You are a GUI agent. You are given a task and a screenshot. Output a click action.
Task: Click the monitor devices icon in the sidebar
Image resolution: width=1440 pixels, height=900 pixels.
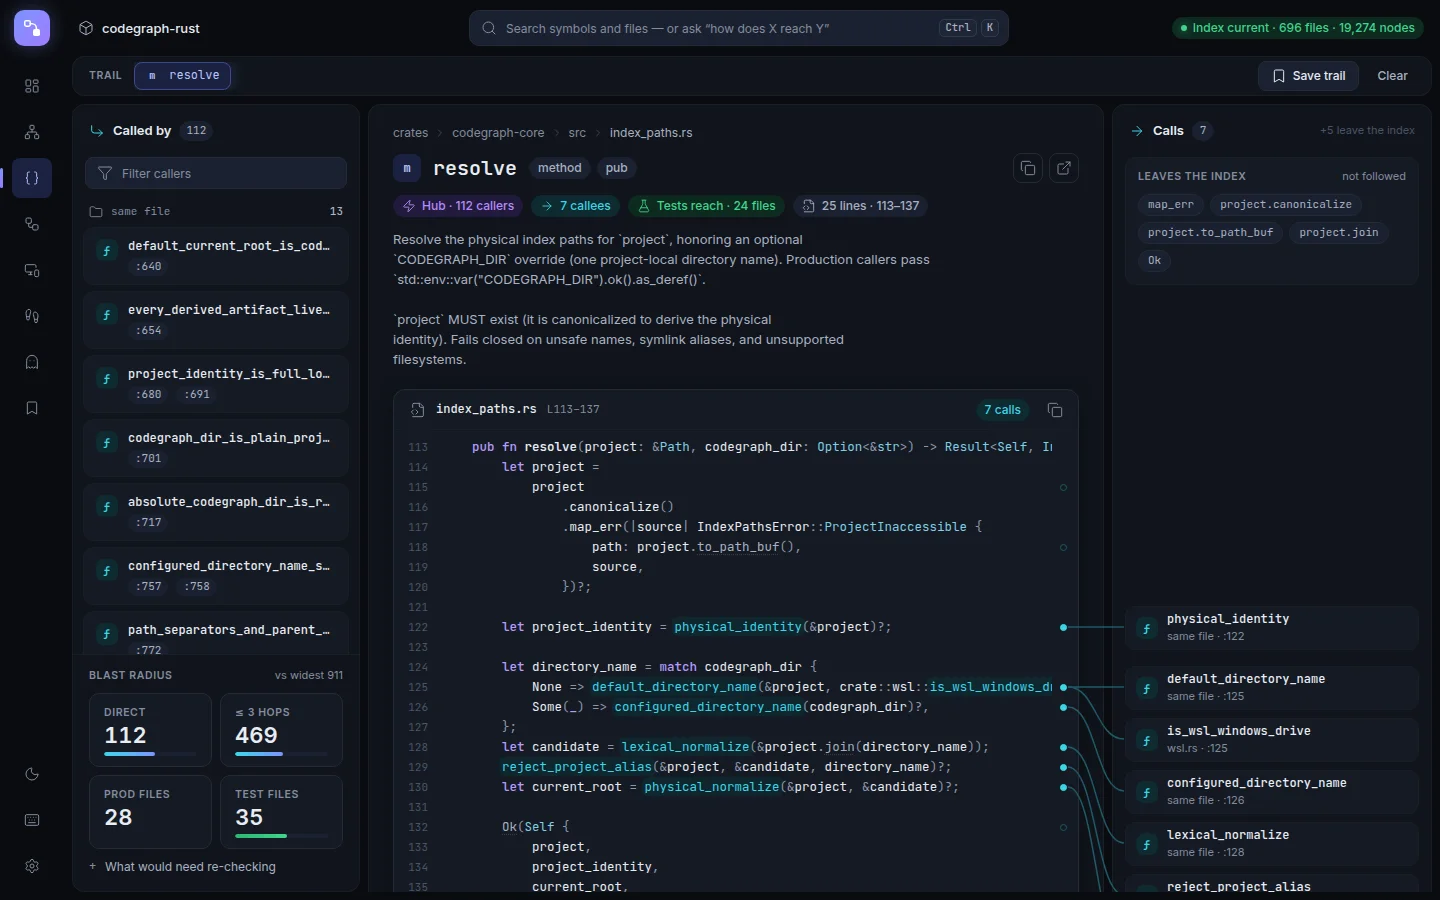(x=32, y=270)
